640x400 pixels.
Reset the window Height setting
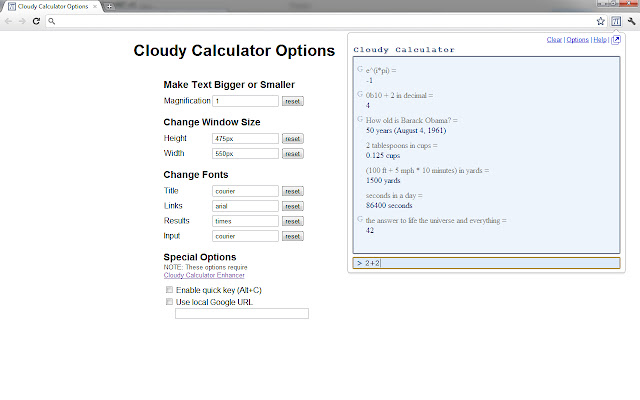[292, 138]
